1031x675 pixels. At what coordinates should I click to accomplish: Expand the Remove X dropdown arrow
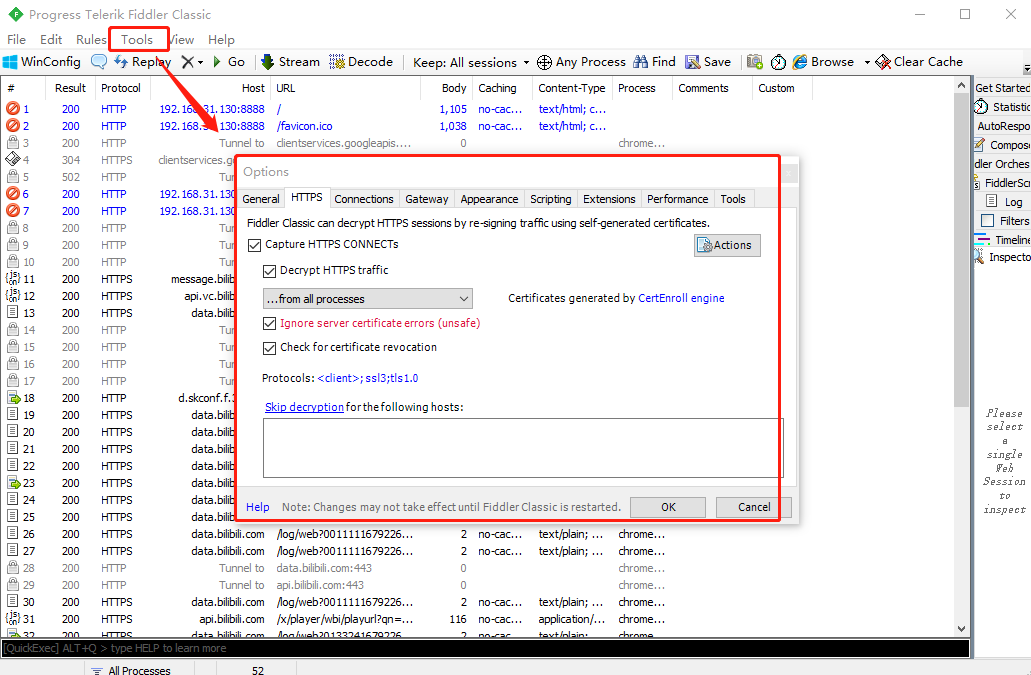pos(201,62)
